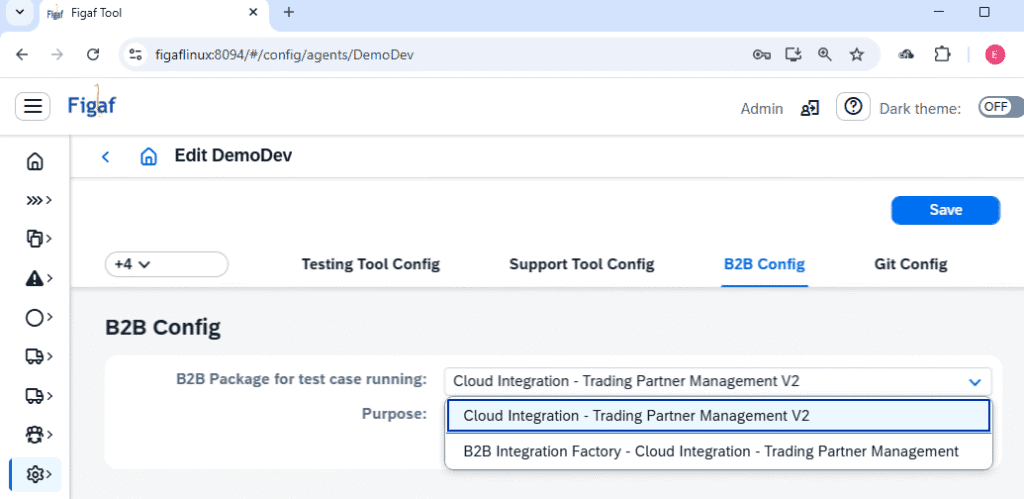The image size is (1024, 499).
Task: Open the extensions puzzle icon
Action: [942, 55]
